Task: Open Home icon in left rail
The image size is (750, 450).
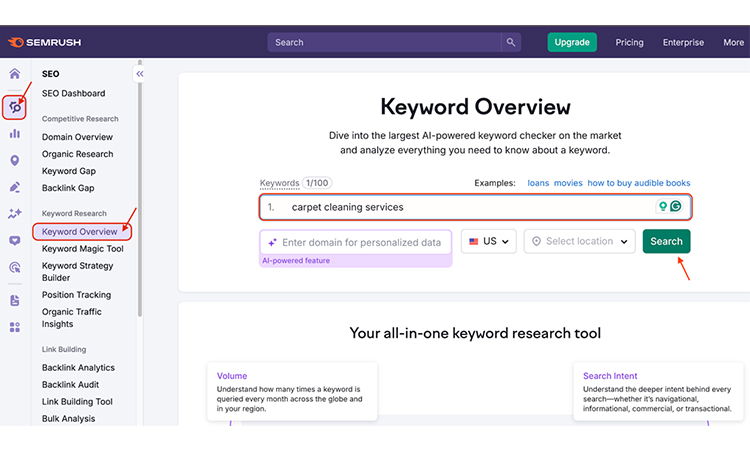Action: [x=15, y=74]
